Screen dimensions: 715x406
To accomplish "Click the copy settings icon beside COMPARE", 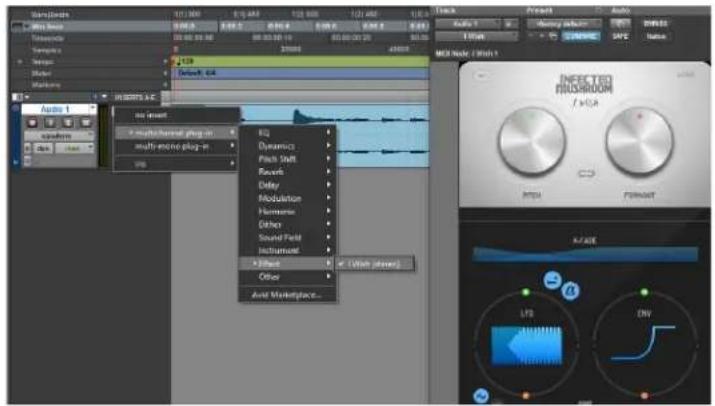I will tap(553, 36).
